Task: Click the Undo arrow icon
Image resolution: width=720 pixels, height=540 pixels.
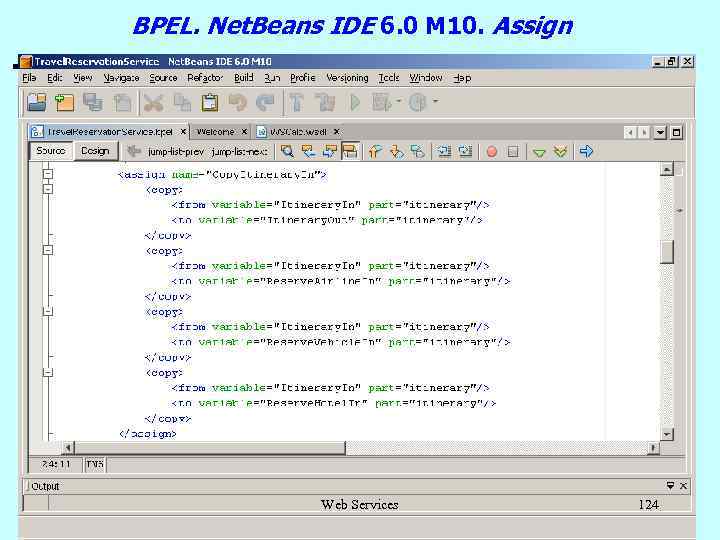Action: click(237, 102)
